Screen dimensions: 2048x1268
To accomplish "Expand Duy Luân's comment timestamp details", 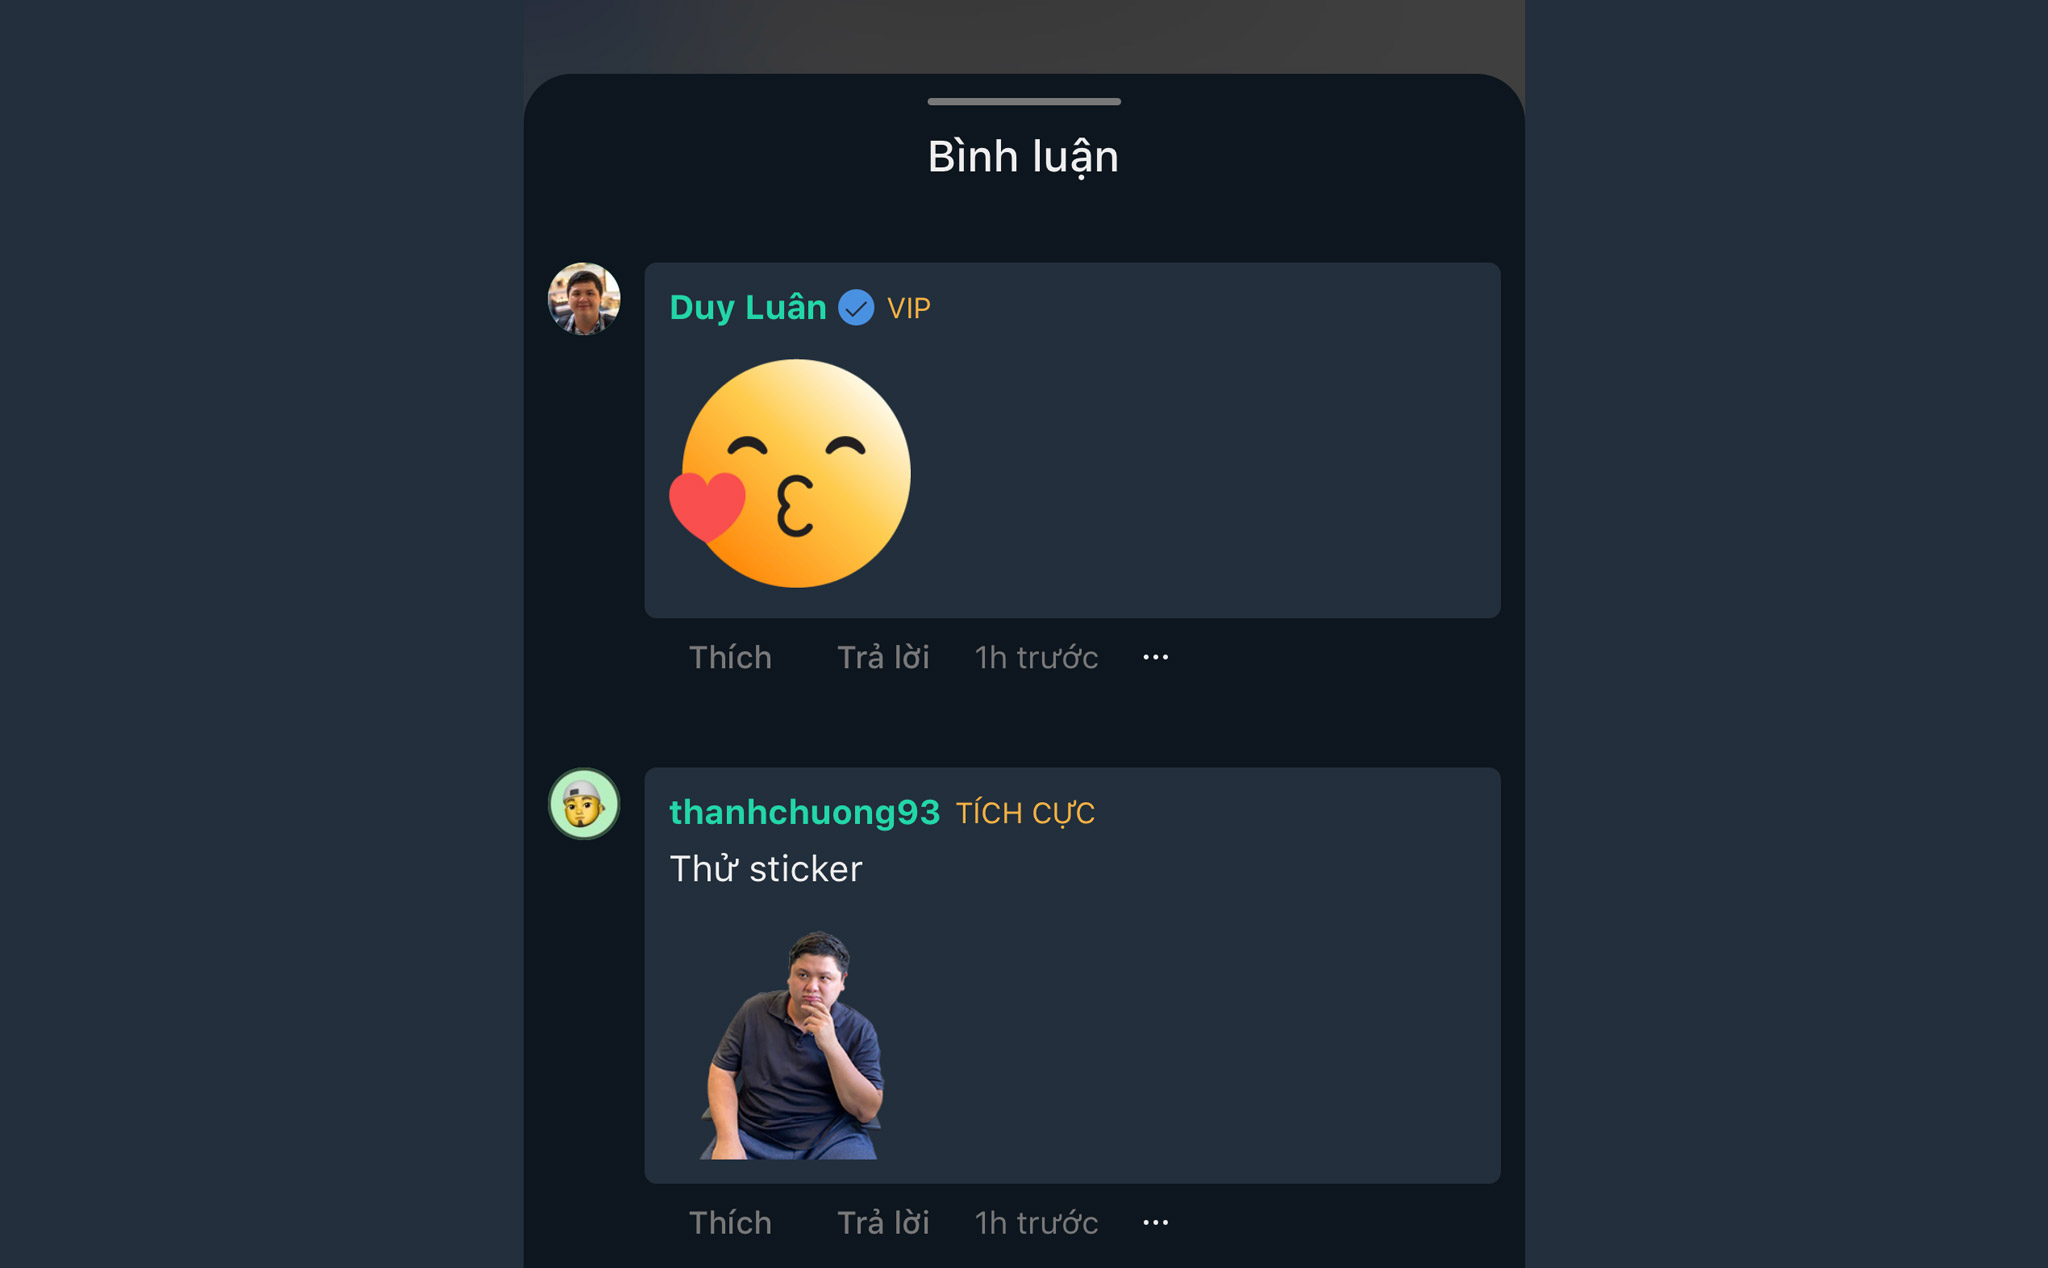I will point(1034,657).
